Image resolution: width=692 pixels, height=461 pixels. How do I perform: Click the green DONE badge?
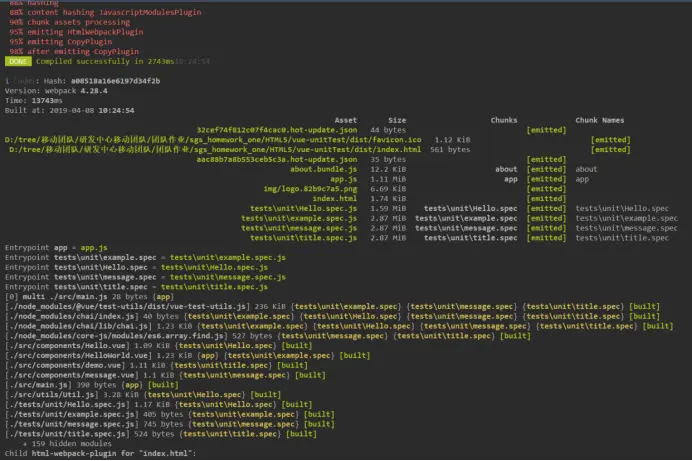18,61
